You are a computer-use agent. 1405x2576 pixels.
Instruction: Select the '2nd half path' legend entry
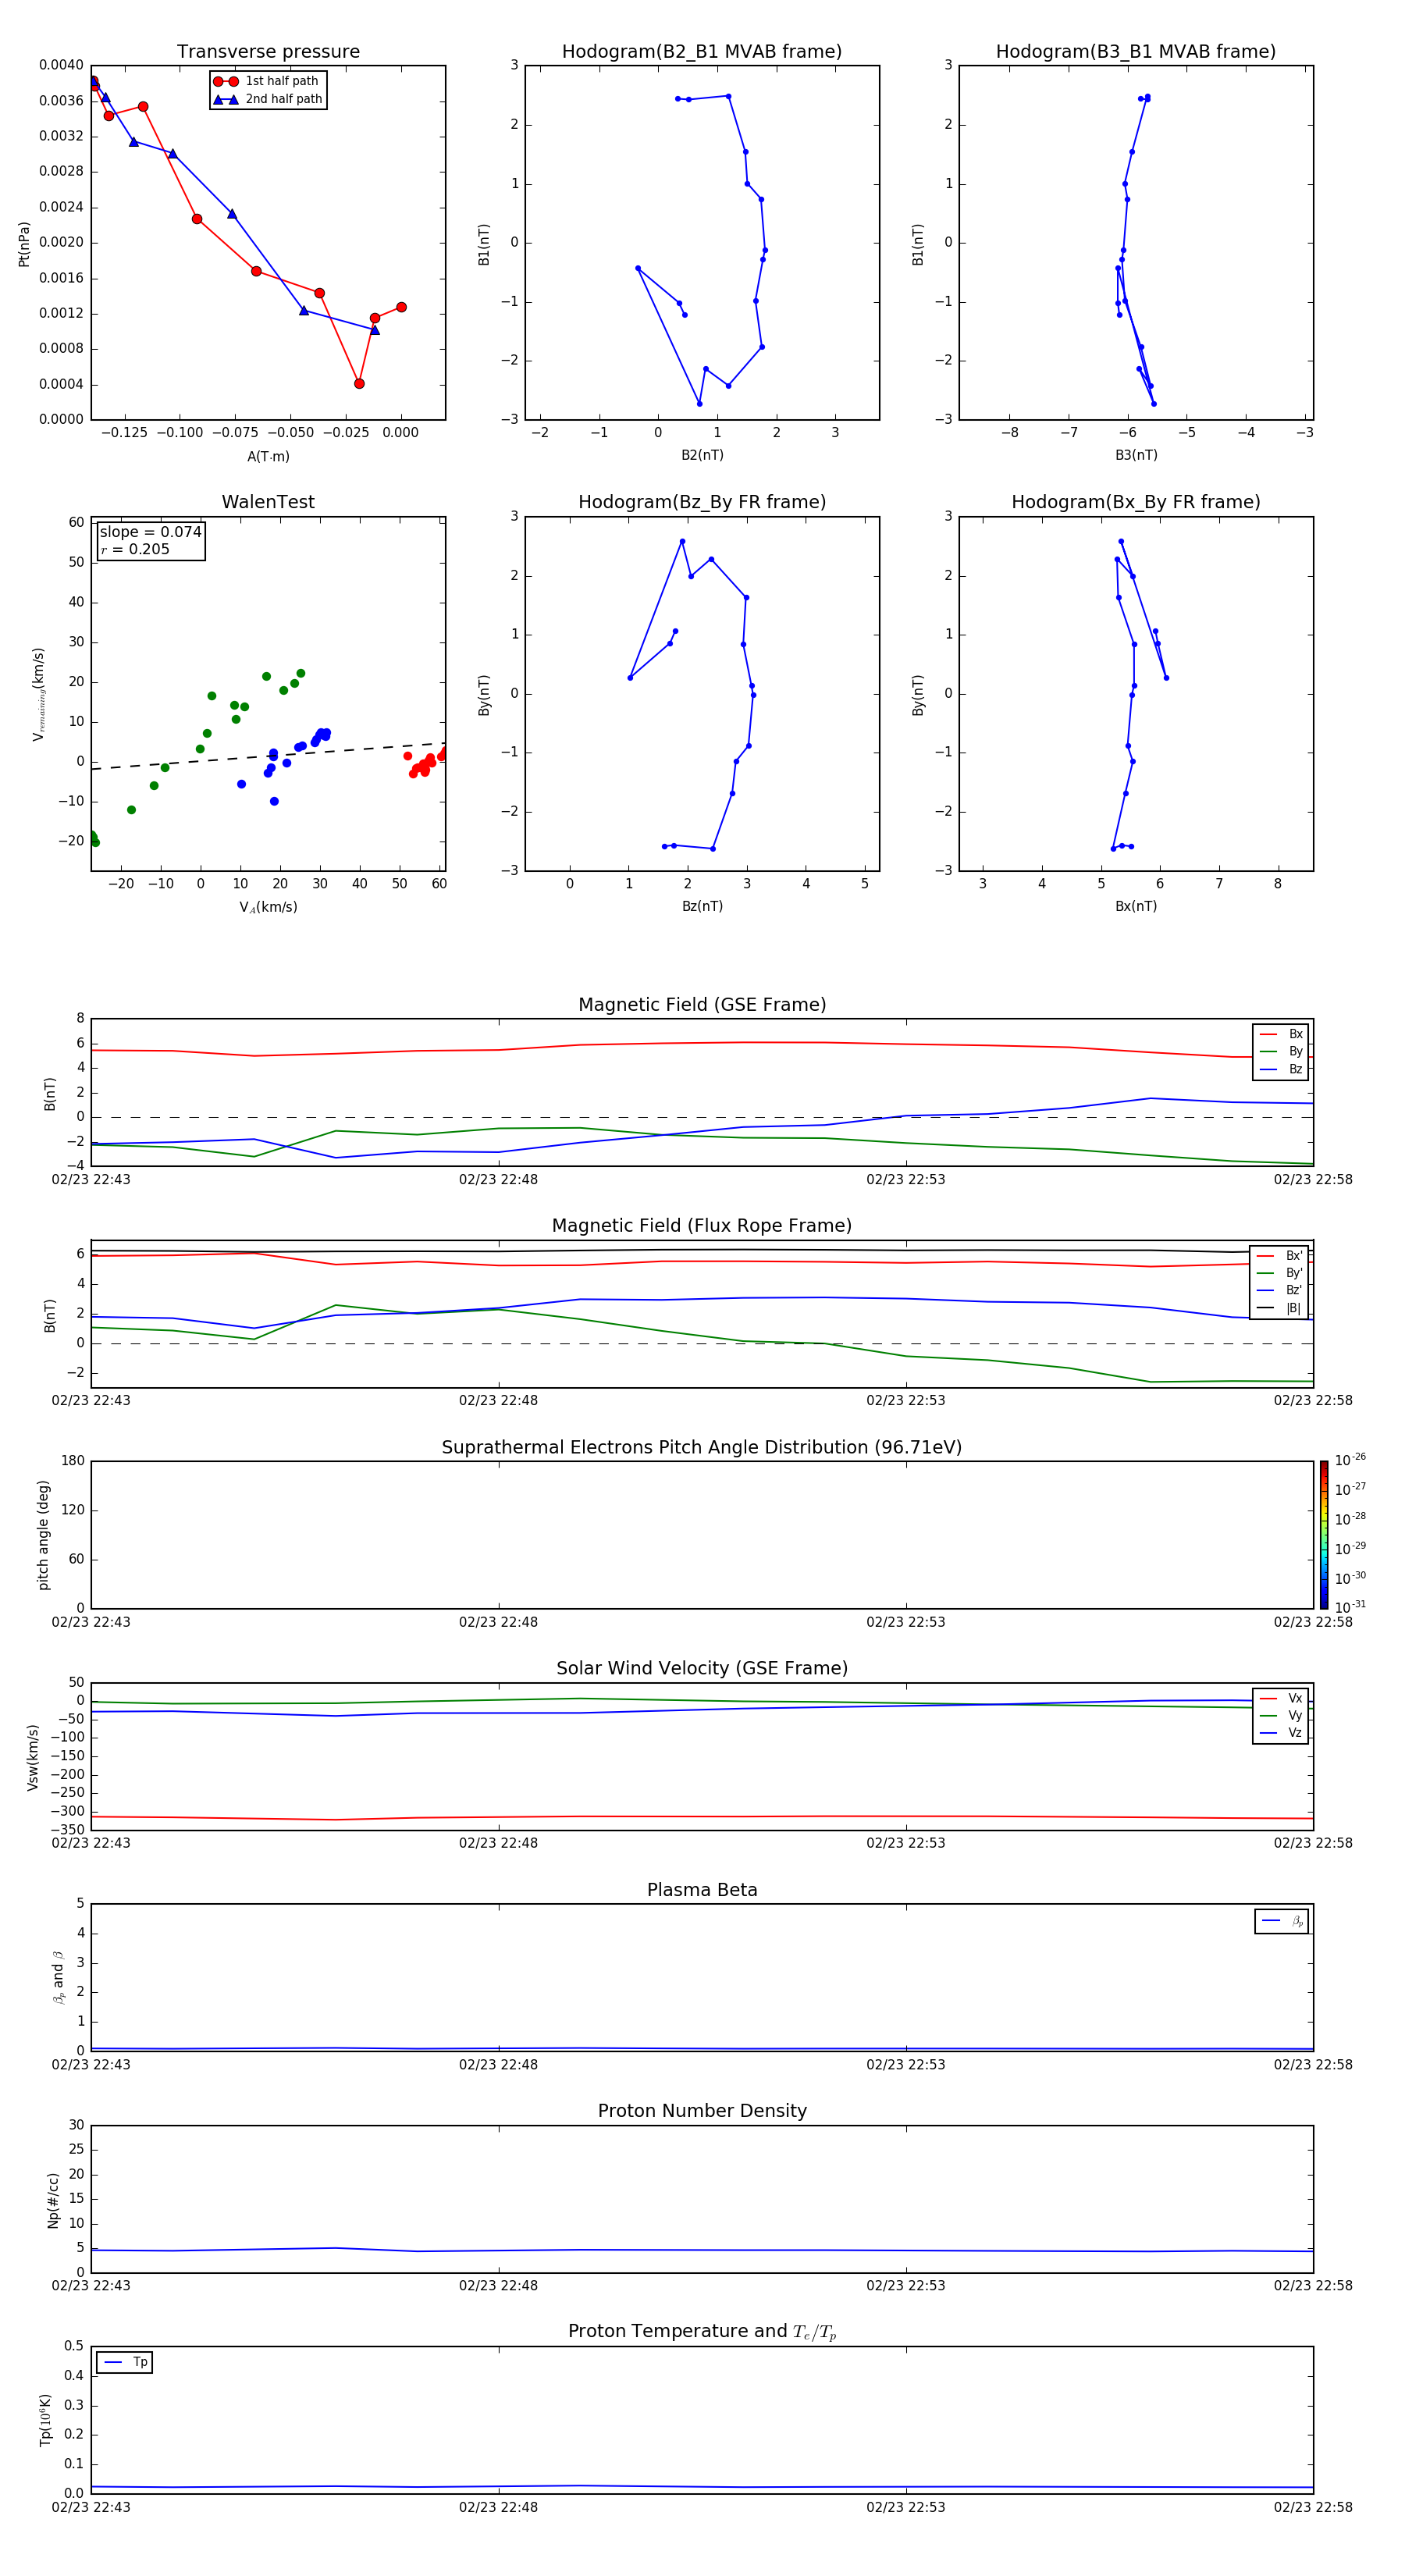267,99
